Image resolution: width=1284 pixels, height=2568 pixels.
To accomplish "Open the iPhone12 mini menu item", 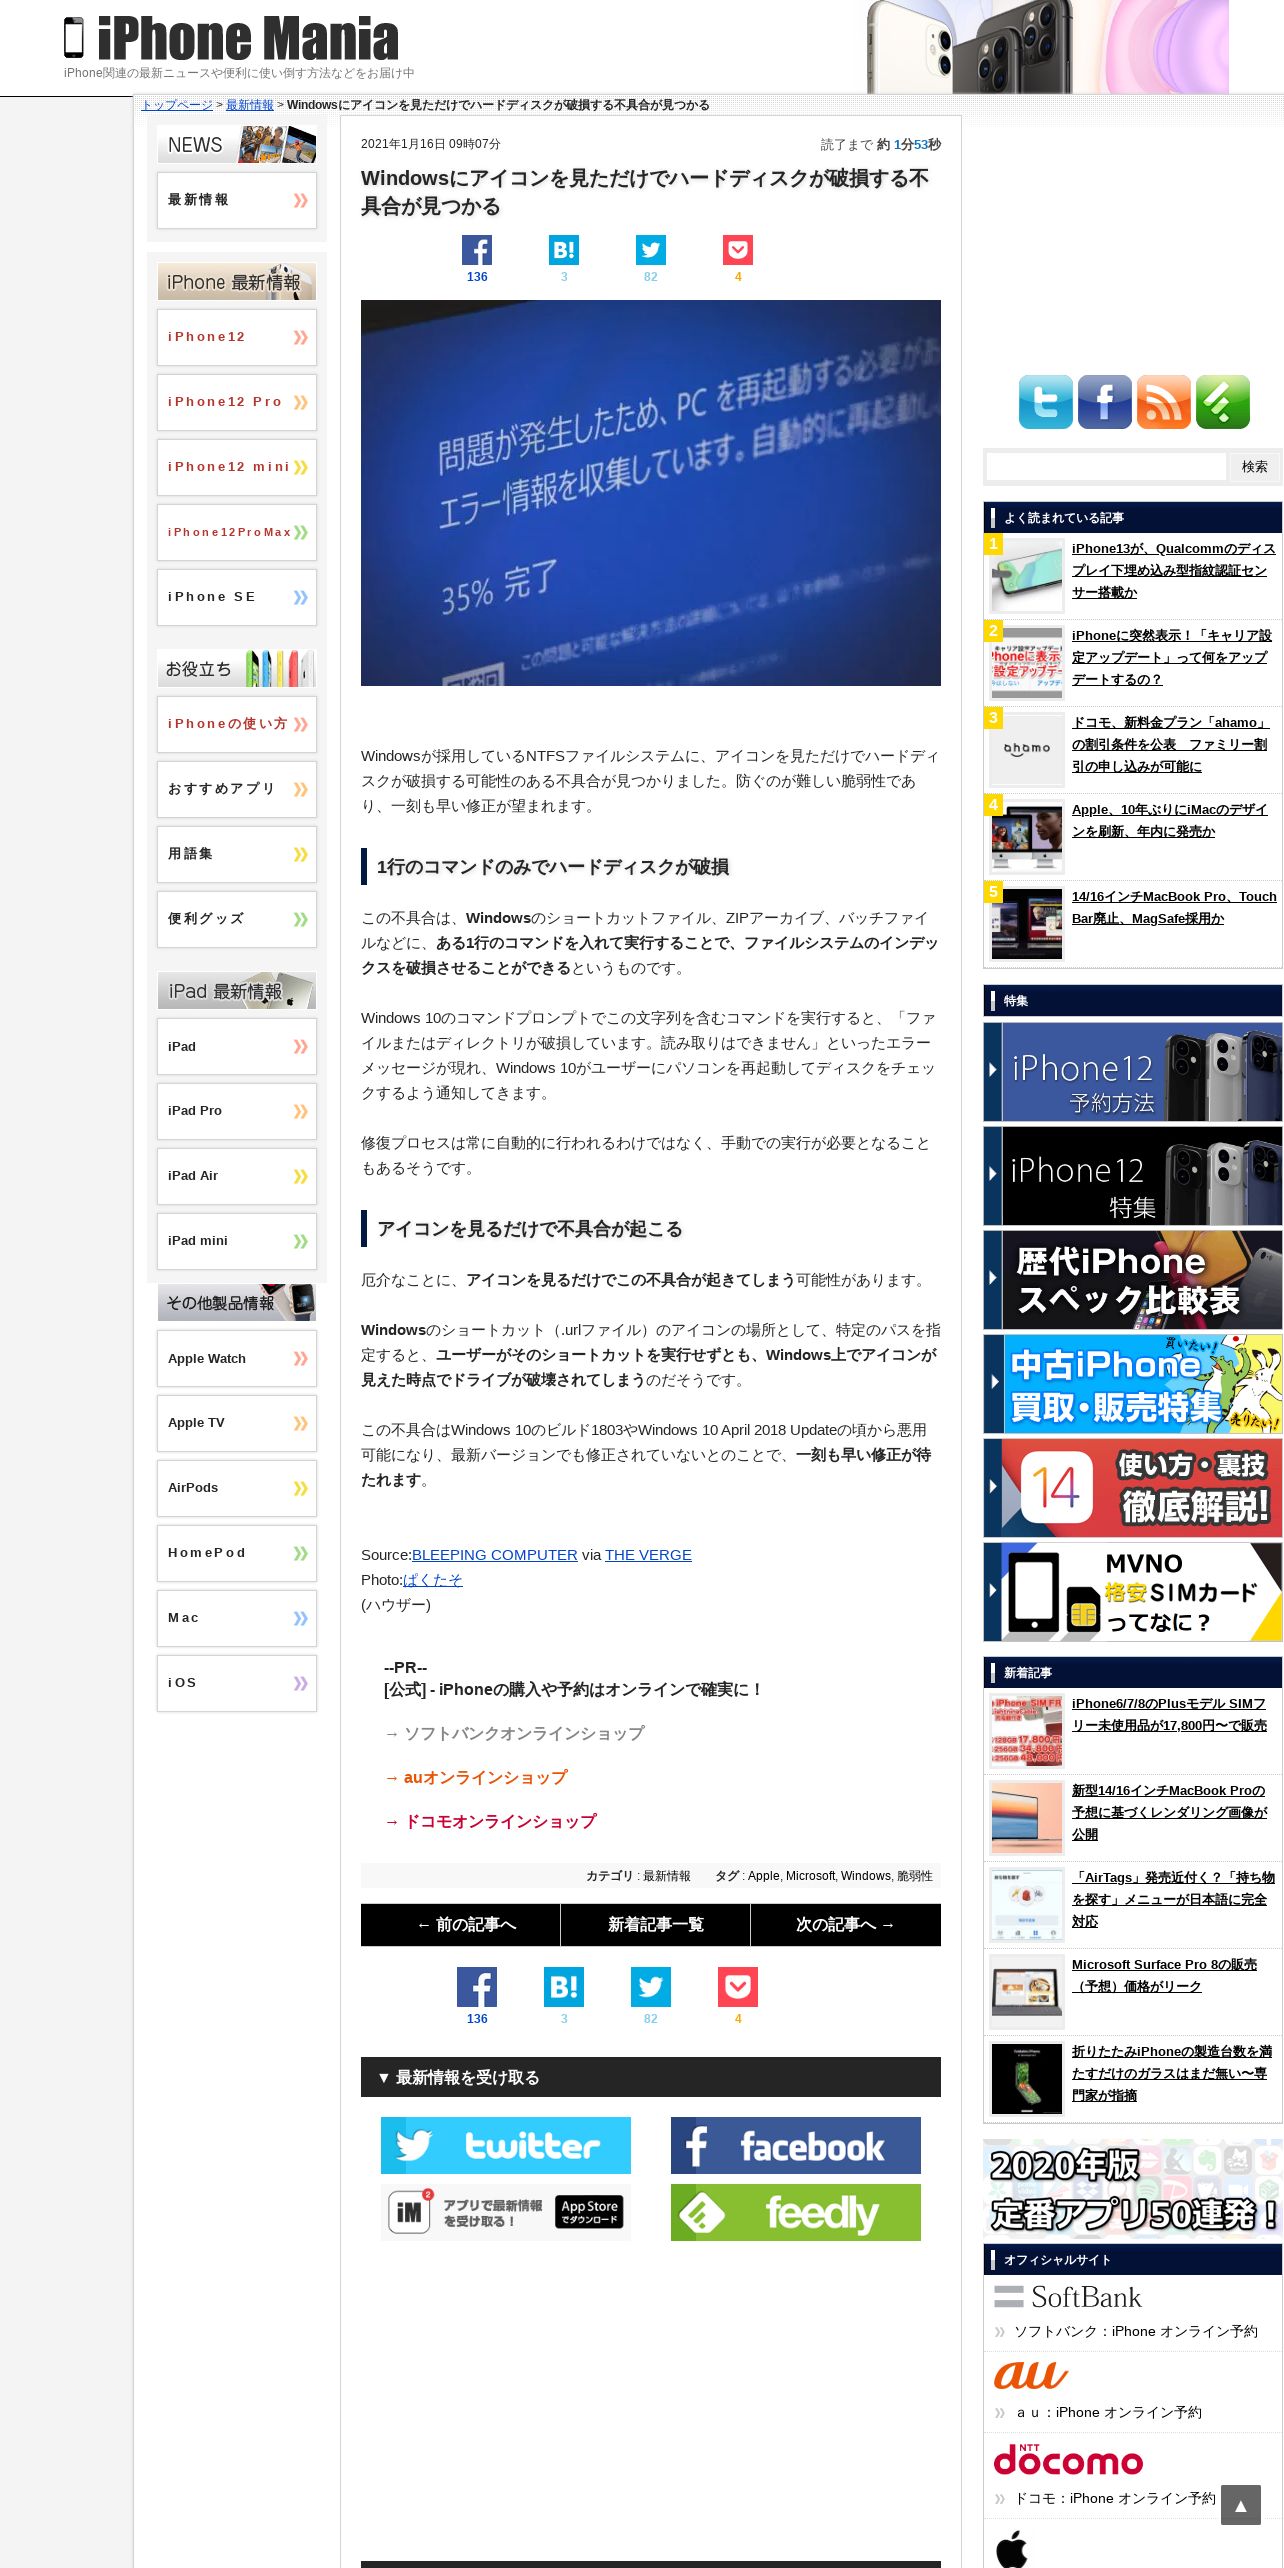I will click(237, 467).
